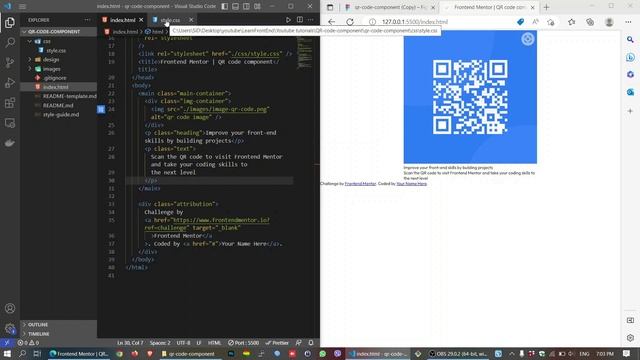Select index.html in the file tree
This screenshot has height=360, width=640.
tap(58, 87)
